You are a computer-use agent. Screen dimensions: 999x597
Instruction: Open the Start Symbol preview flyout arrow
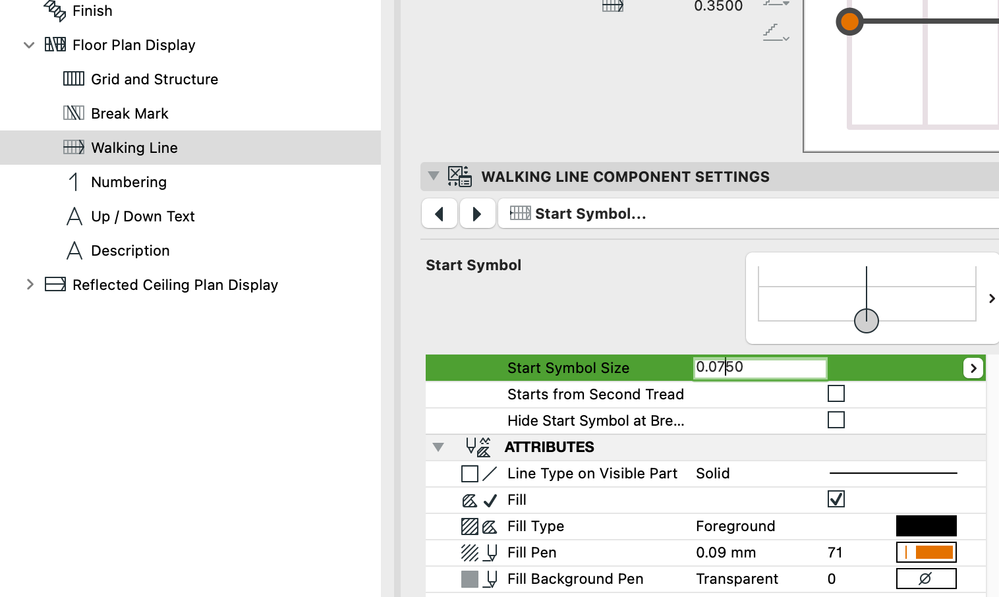[x=991, y=298]
